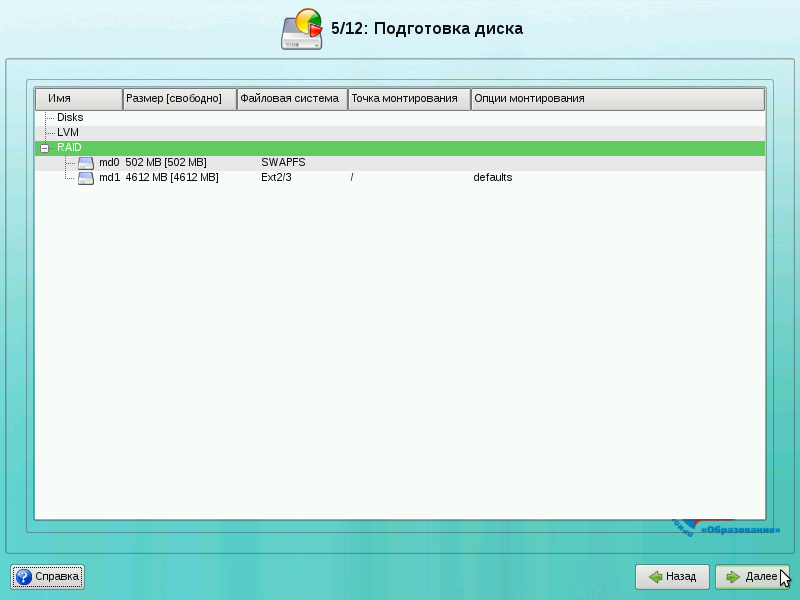Image resolution: width=800 pixels, height=600 pixels.
Task: Open help with the Справка button
Action: coord(47,577)
